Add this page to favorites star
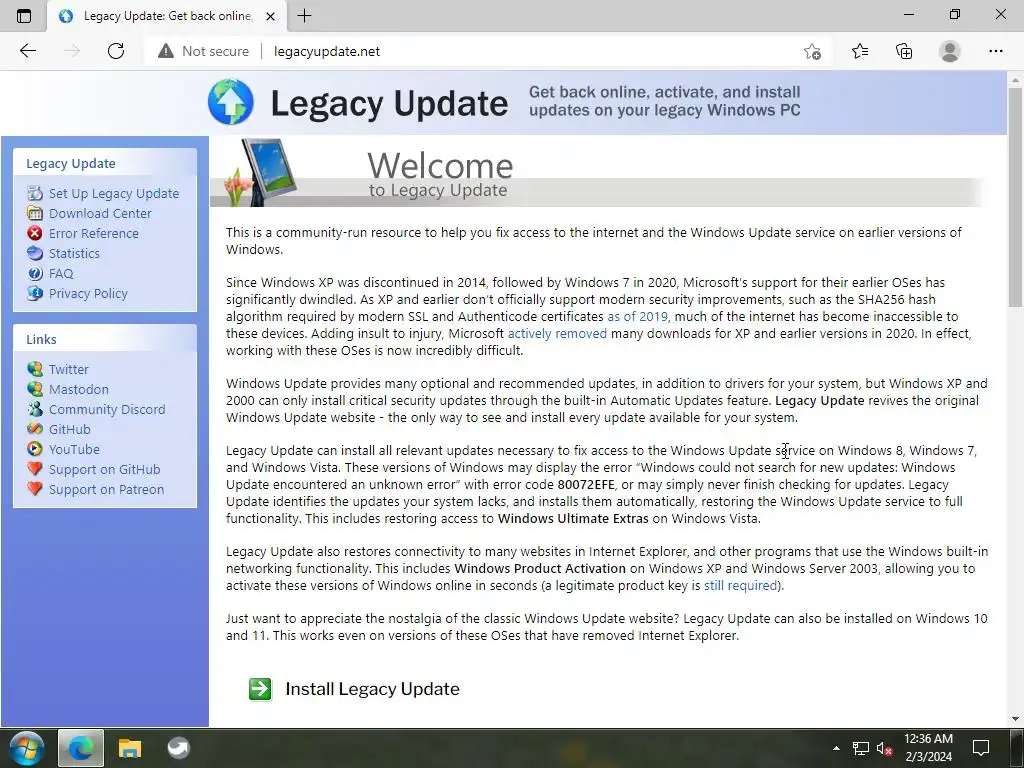This screenshot has height=768, width=1024. 812,51
